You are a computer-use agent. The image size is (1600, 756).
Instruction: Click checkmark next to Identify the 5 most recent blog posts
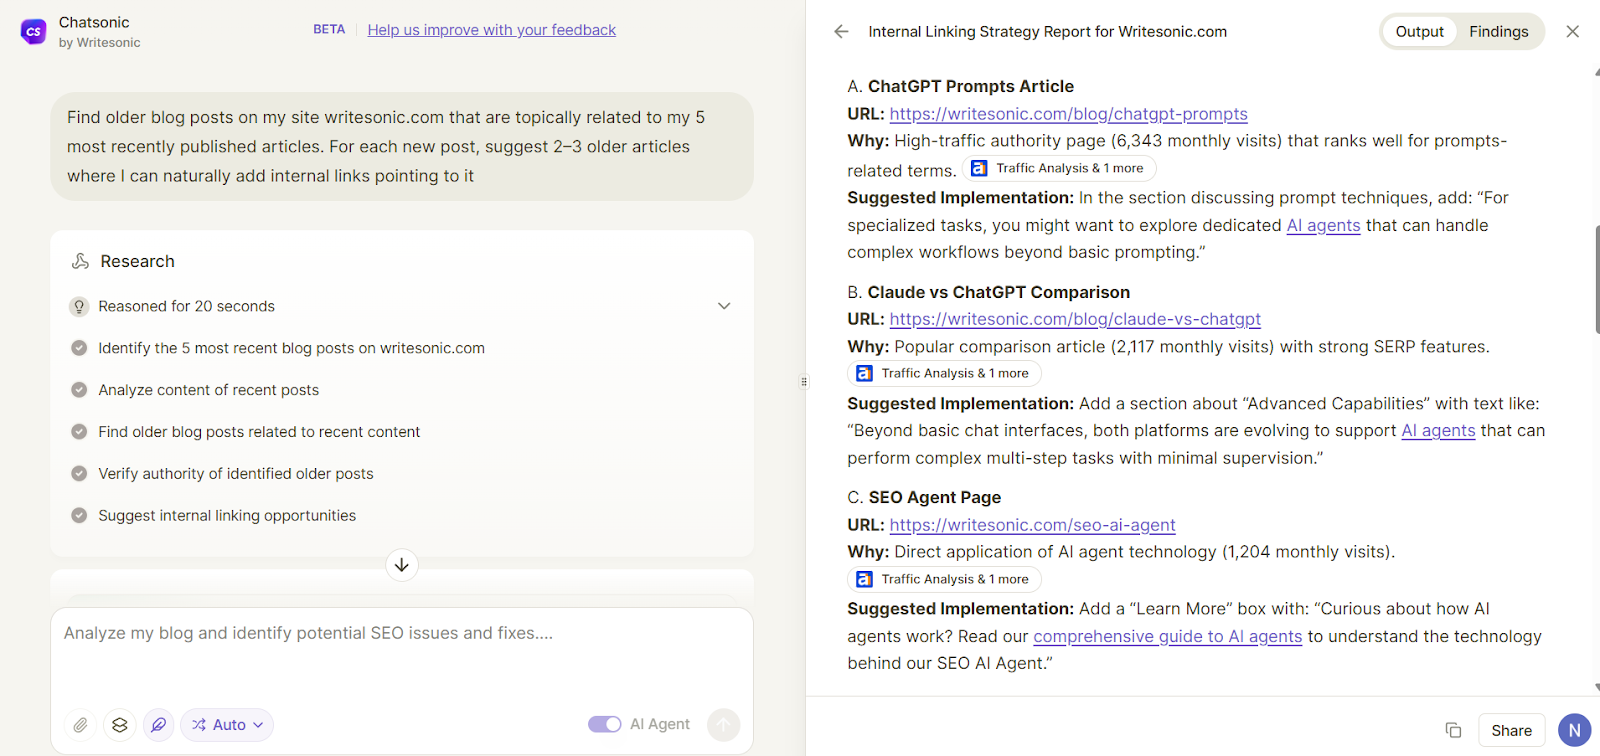79,348
